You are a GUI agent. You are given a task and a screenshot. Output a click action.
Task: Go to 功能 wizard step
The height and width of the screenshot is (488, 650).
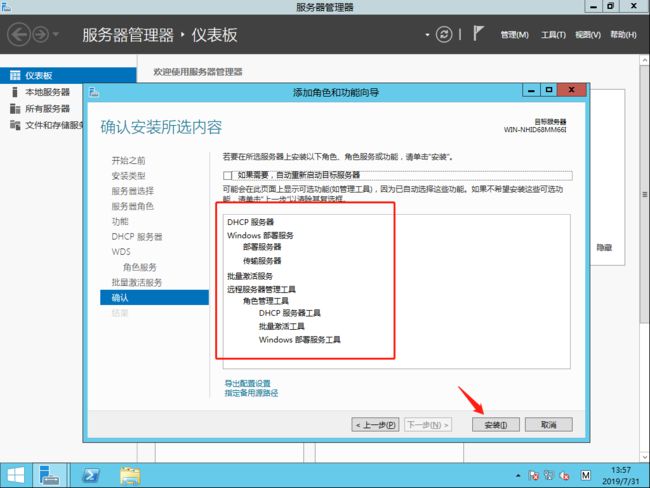120,221
